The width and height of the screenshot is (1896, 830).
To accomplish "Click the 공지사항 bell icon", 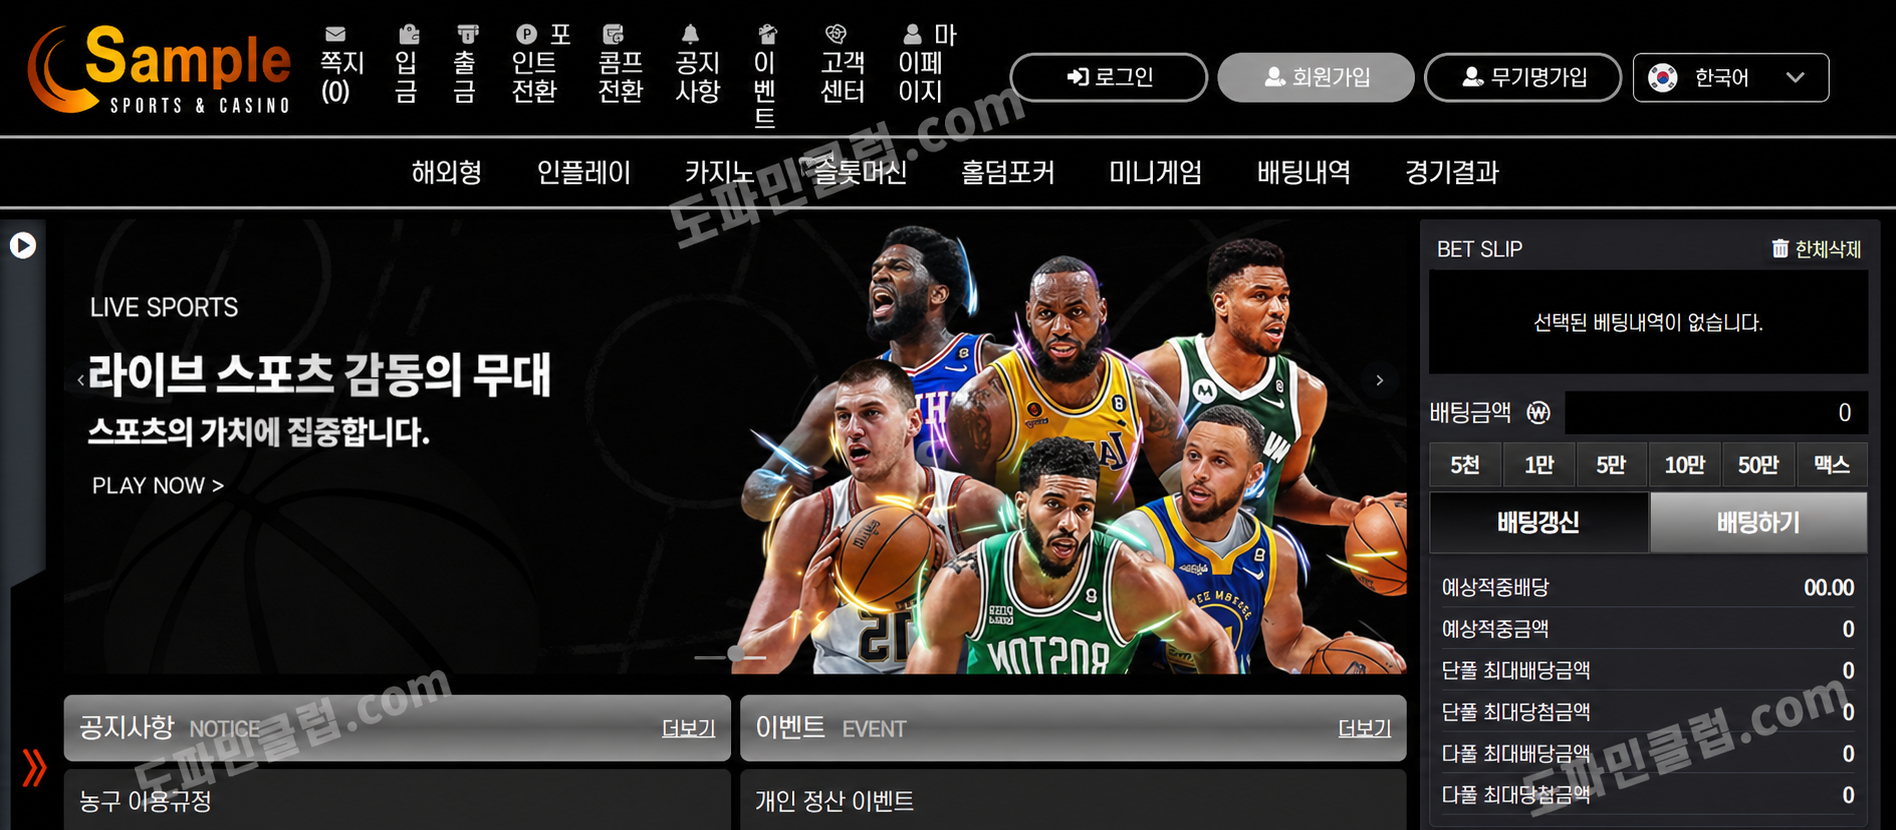I will click(x=690, y=35).
